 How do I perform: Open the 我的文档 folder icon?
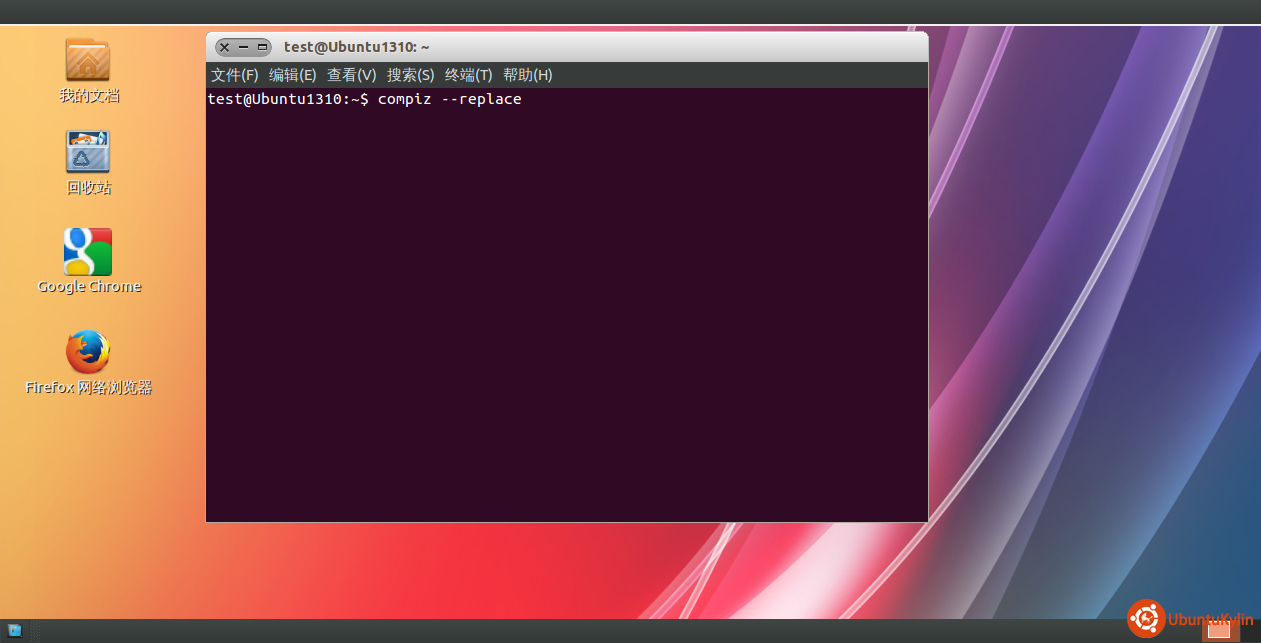[x=88, y=59]
